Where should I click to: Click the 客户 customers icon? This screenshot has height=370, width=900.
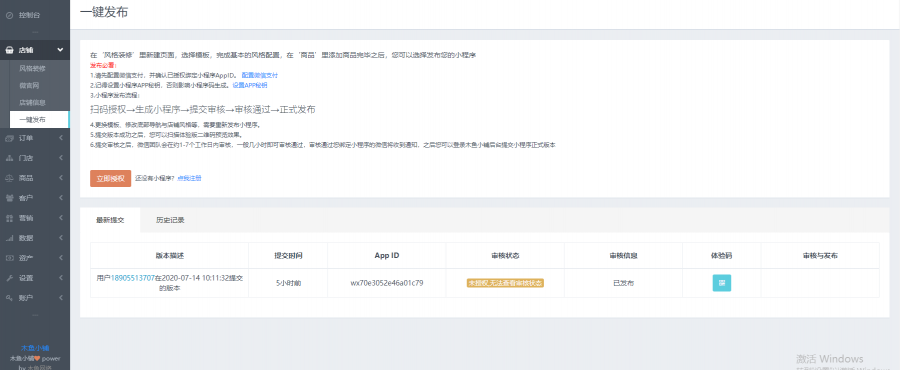tap(9, 198)
